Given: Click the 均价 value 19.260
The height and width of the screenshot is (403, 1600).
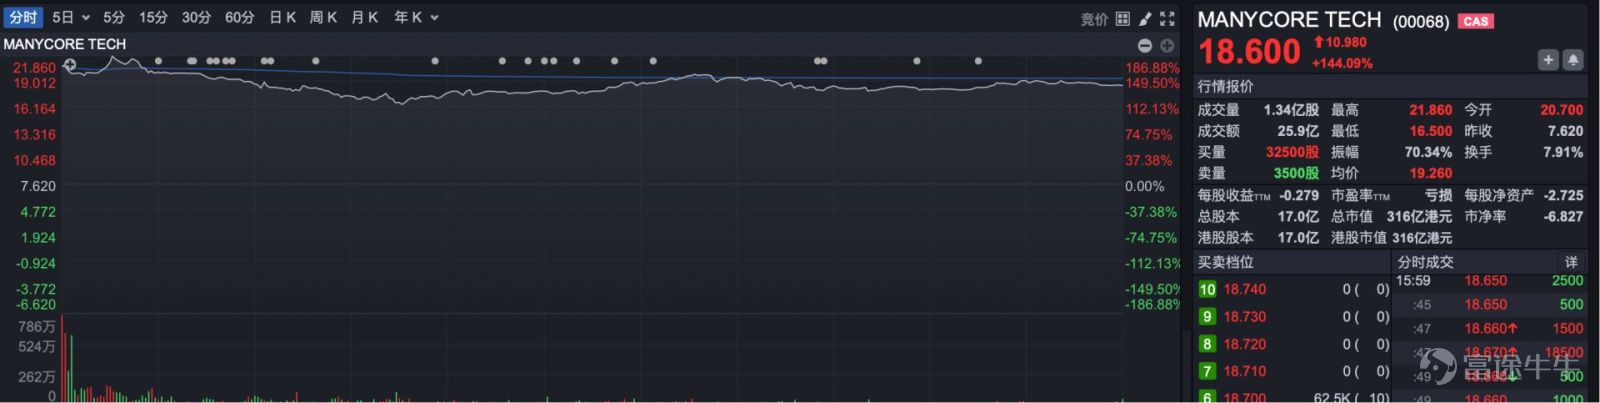Looking at the screenshot, I should click(1431, 173).
